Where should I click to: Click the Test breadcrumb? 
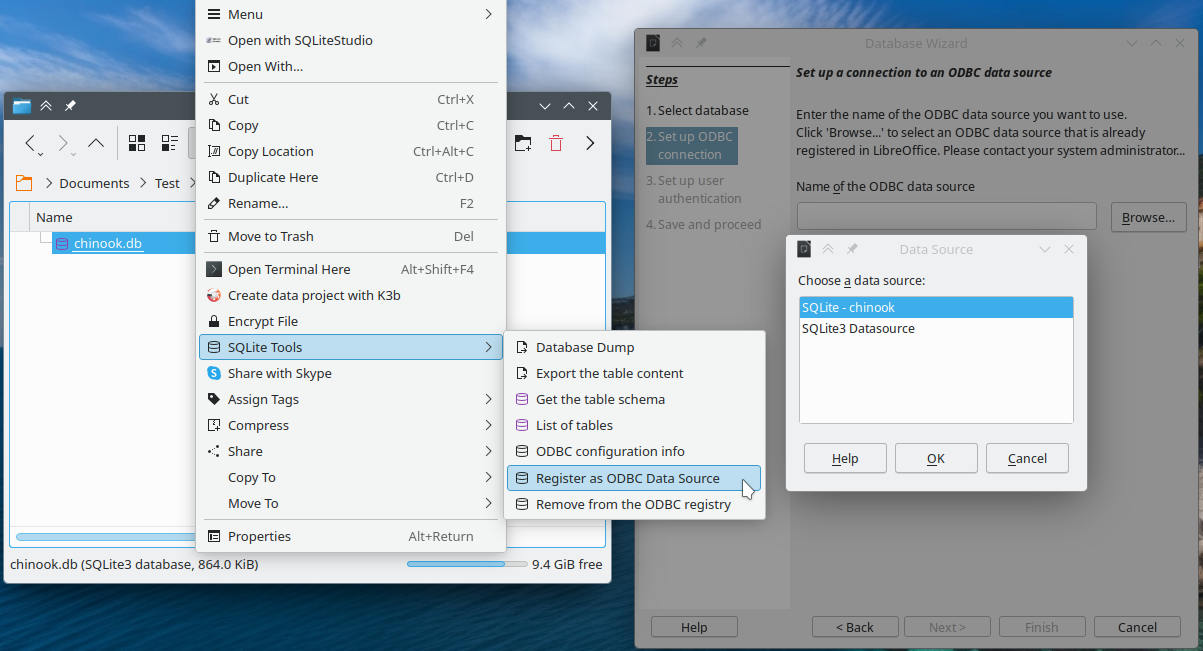(x=167, y=183)
